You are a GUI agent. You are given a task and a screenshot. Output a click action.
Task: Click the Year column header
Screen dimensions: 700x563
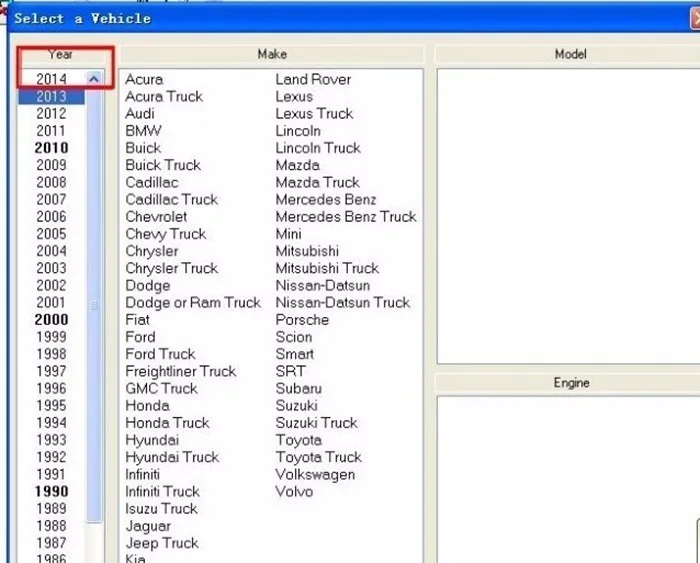tap(61, 54)
